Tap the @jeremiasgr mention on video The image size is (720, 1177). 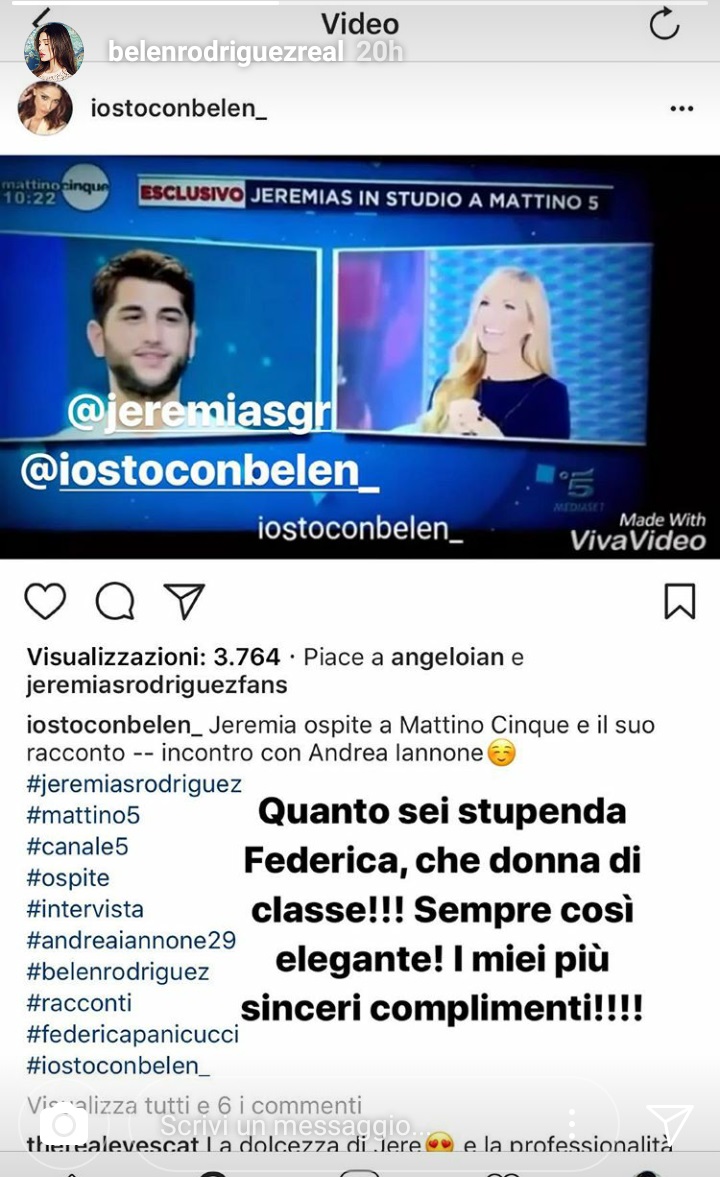click(x=198, y=412)
